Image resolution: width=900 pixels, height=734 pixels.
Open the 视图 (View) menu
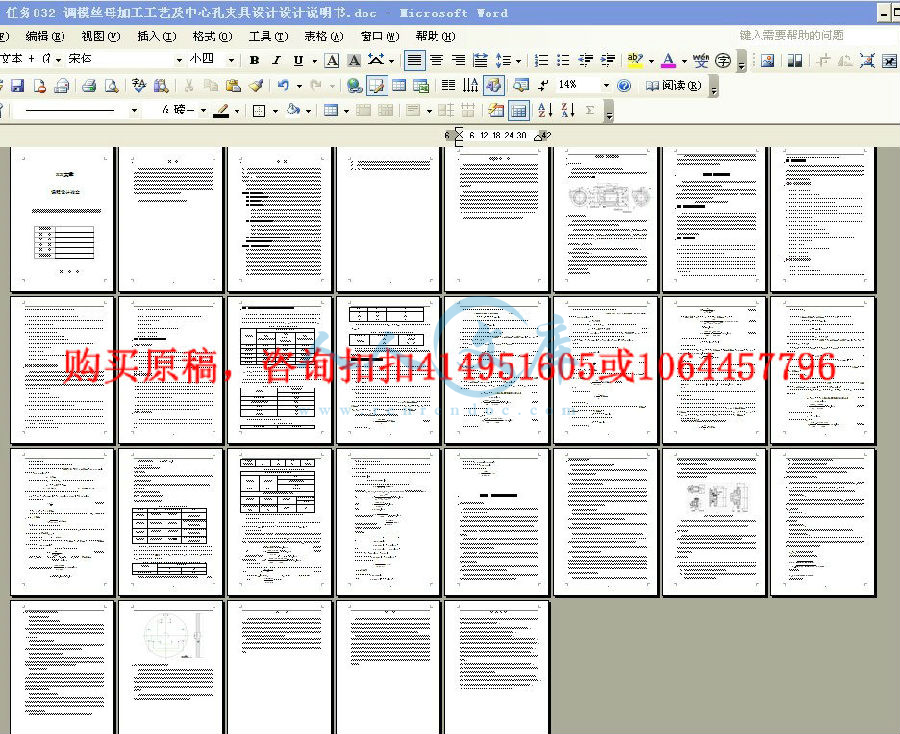tap(100, 36)
